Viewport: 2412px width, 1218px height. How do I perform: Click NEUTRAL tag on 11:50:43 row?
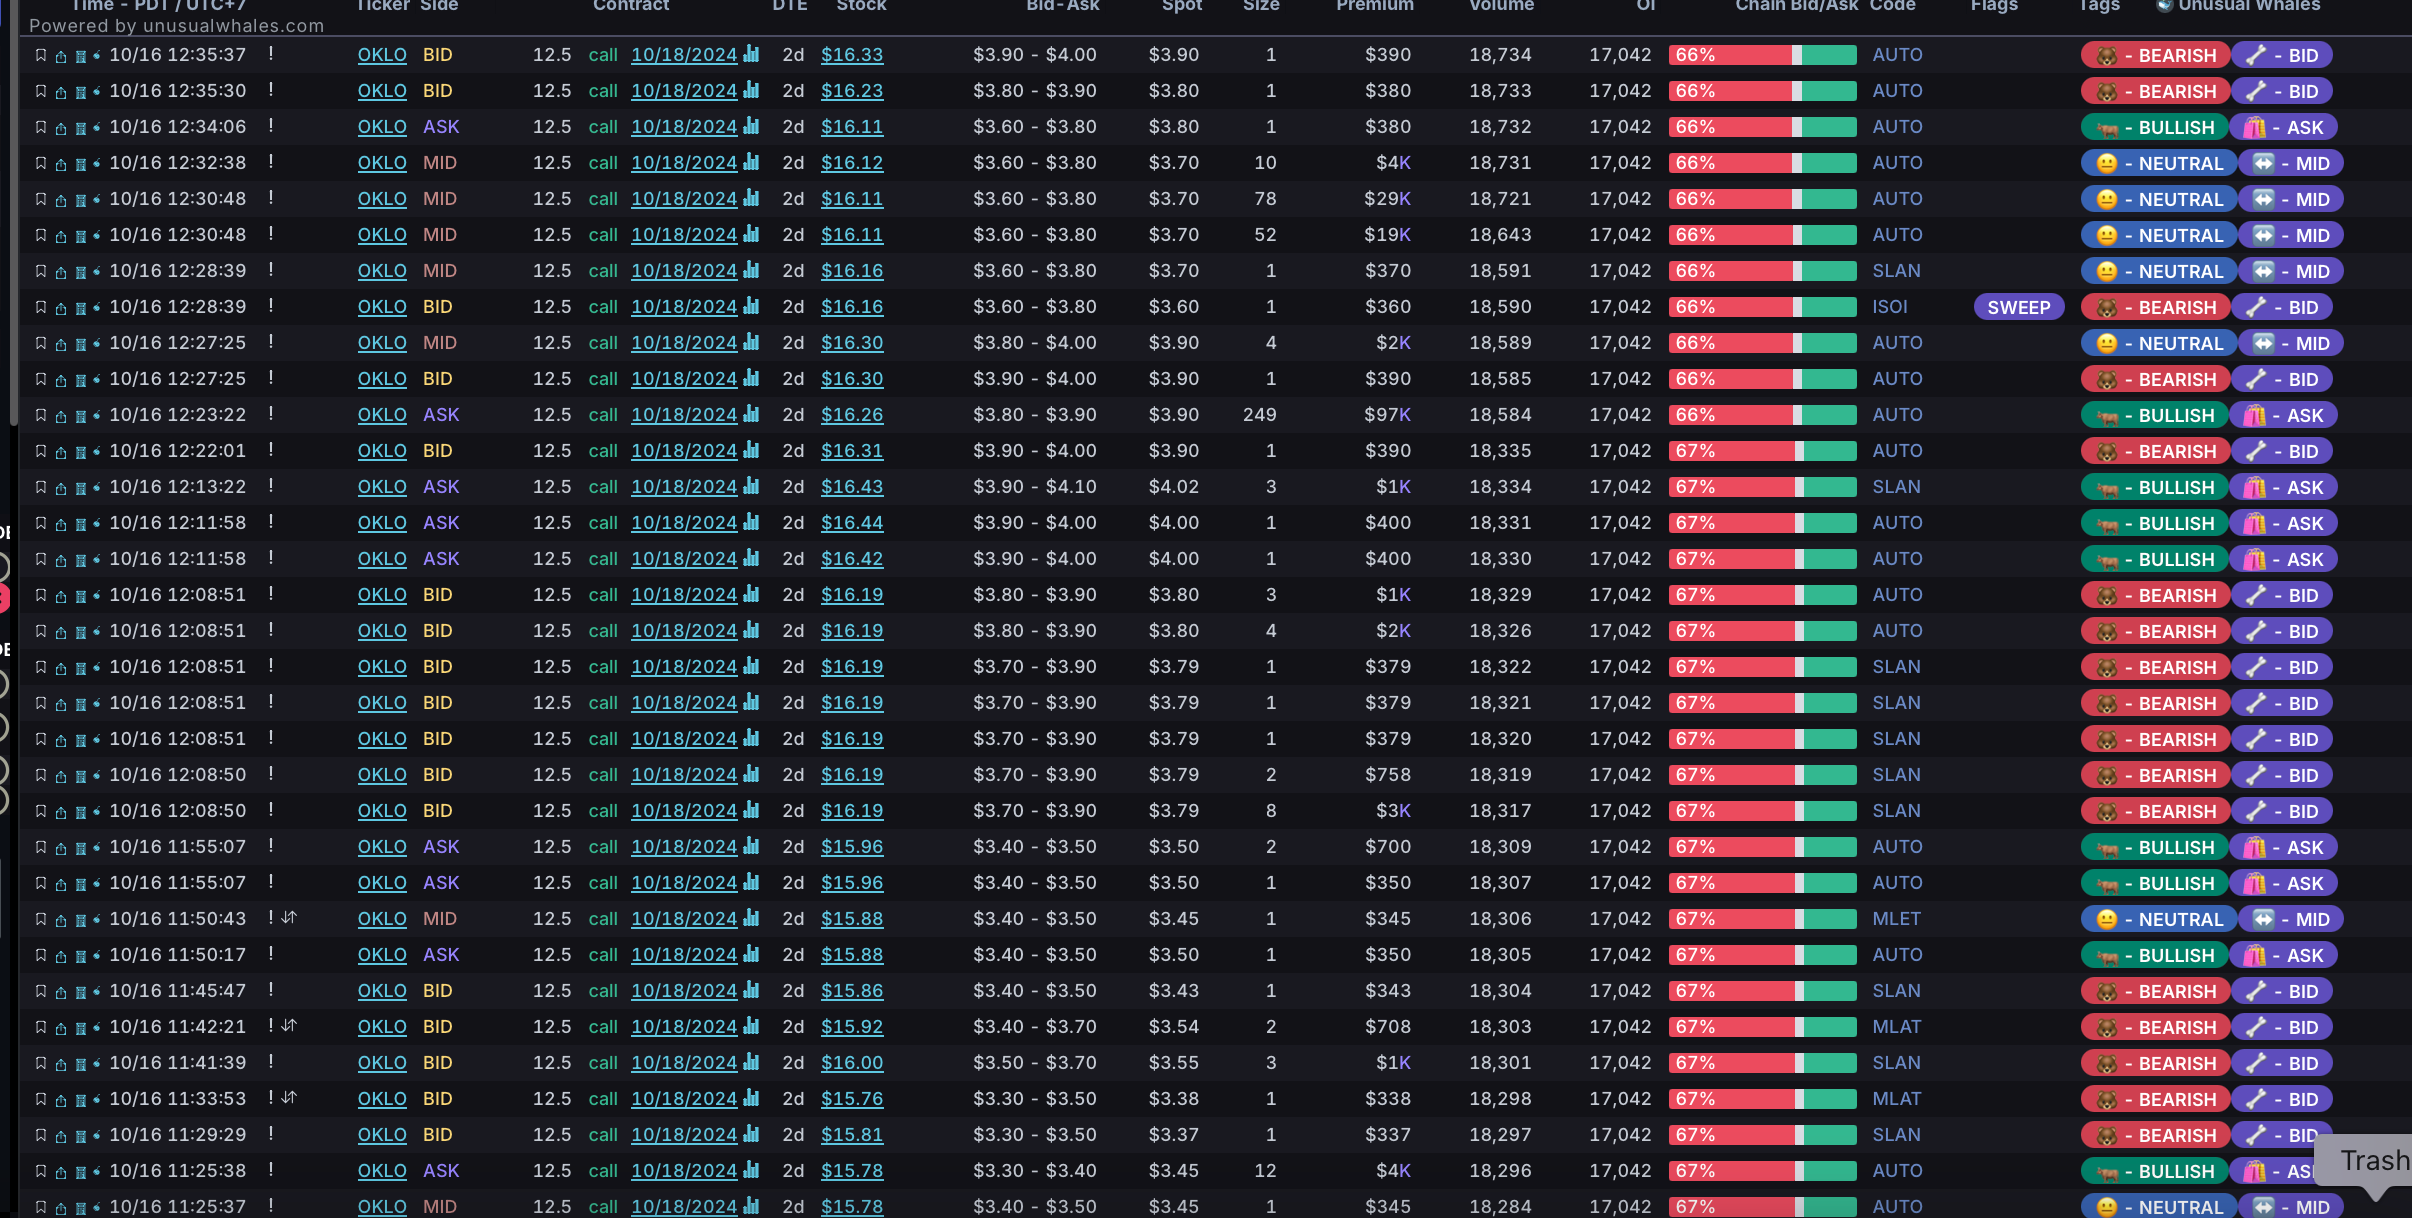[2157, 920]
